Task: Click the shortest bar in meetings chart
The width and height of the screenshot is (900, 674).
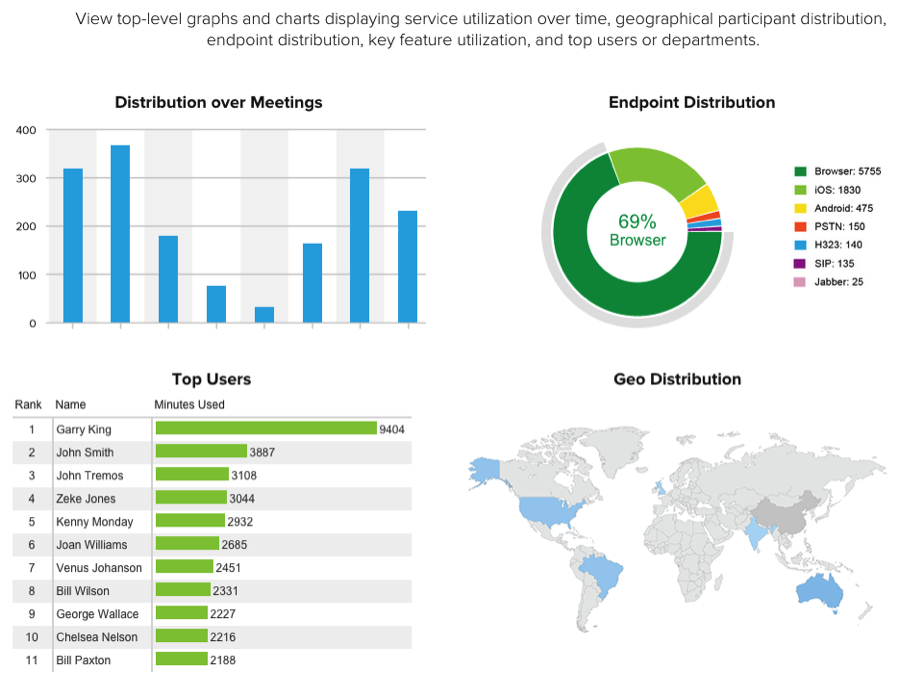Action: coord(264,314)
